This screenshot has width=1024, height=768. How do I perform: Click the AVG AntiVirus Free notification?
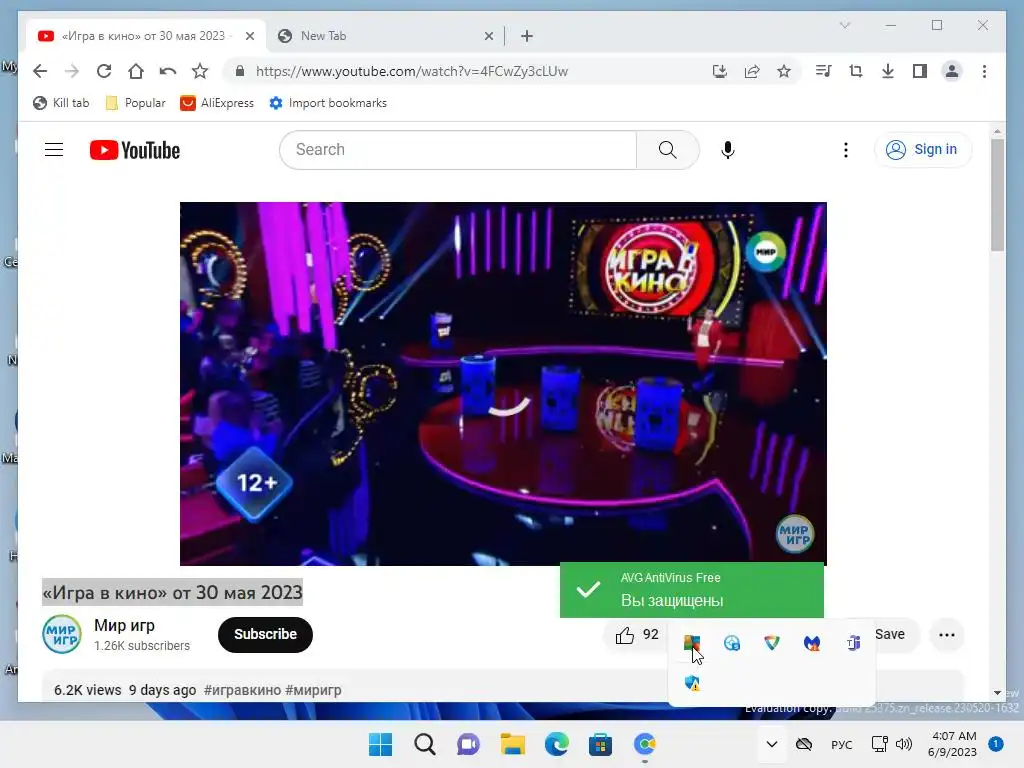pos(692,590)
